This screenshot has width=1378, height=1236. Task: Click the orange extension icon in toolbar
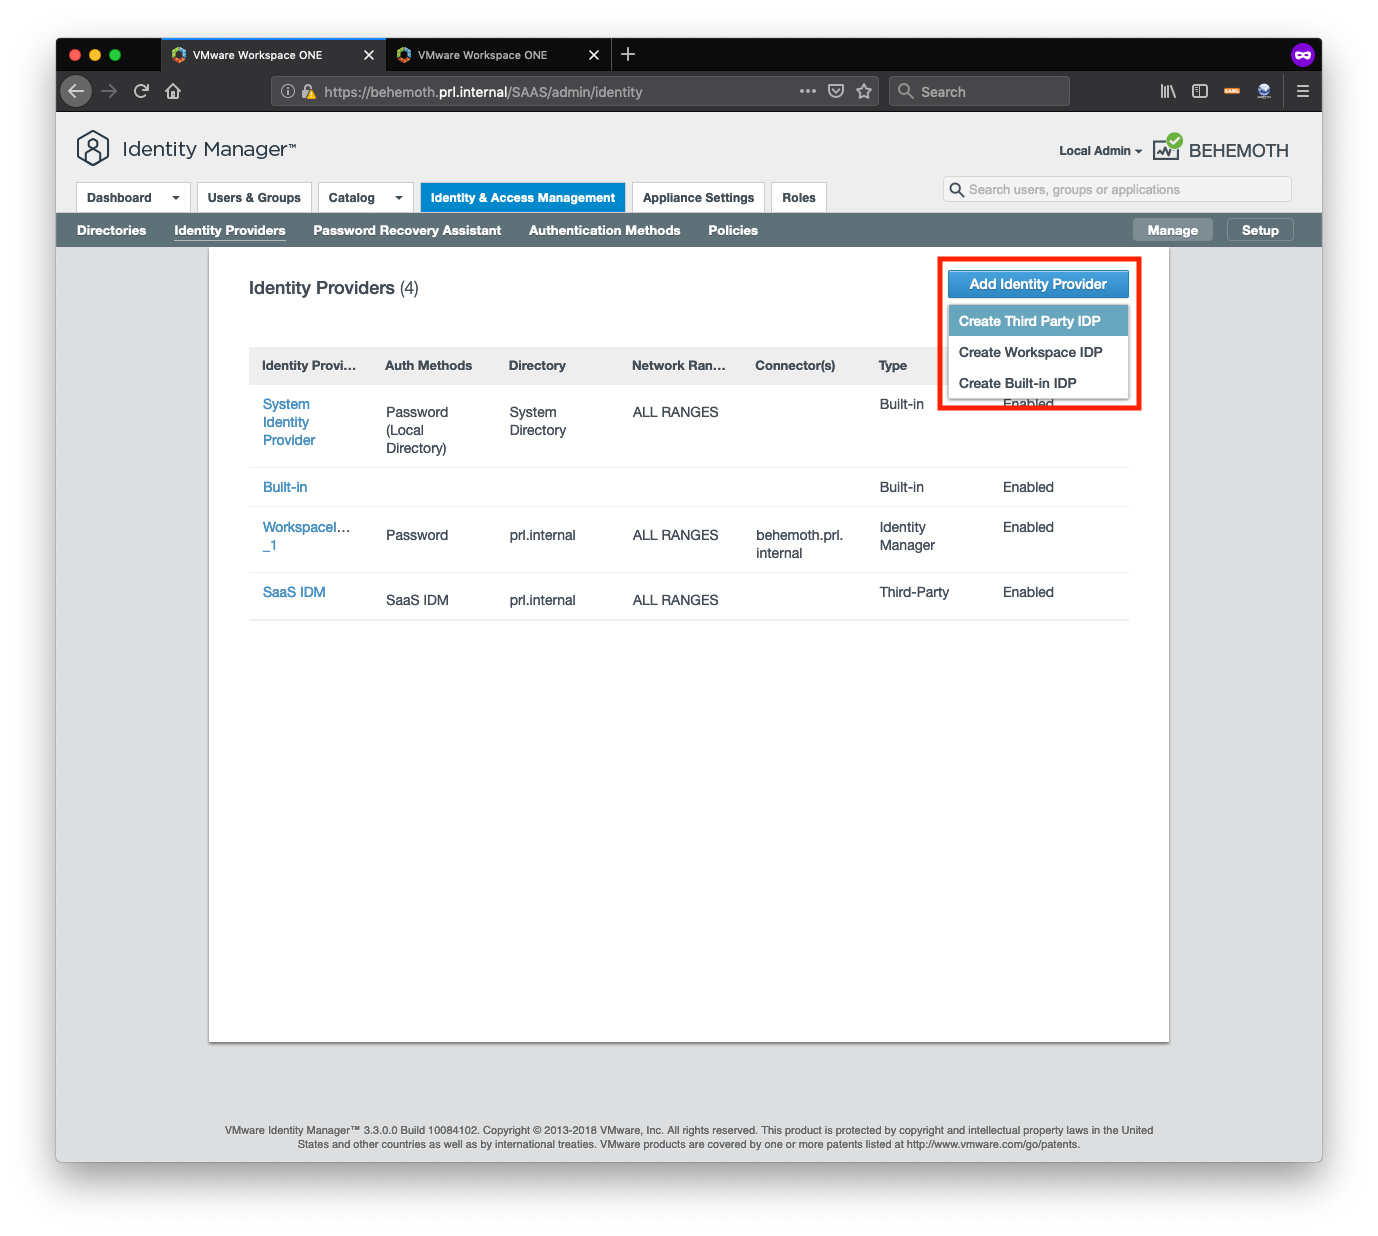pos(1232,91)
